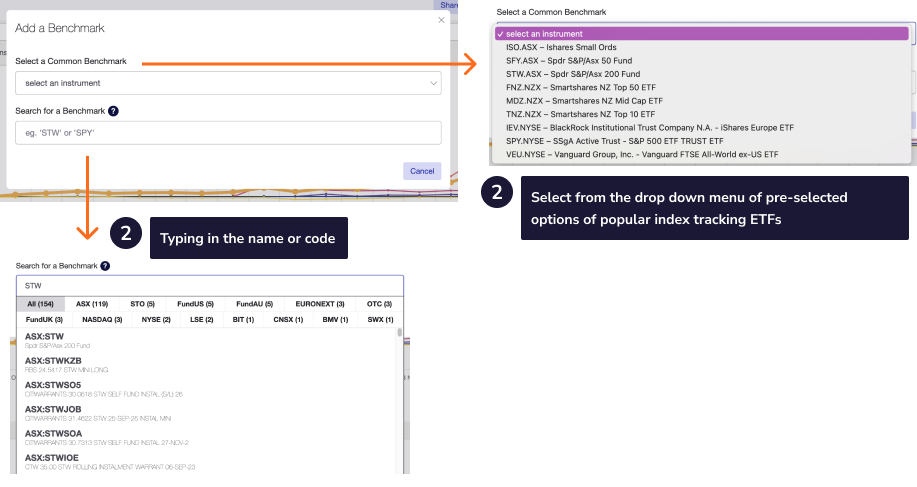This screenshot has width=917, height=487.
Task: Select VEU.NYSE Vanguard FTSE All-World ex-US ETF
Action: tap(701, 155)
